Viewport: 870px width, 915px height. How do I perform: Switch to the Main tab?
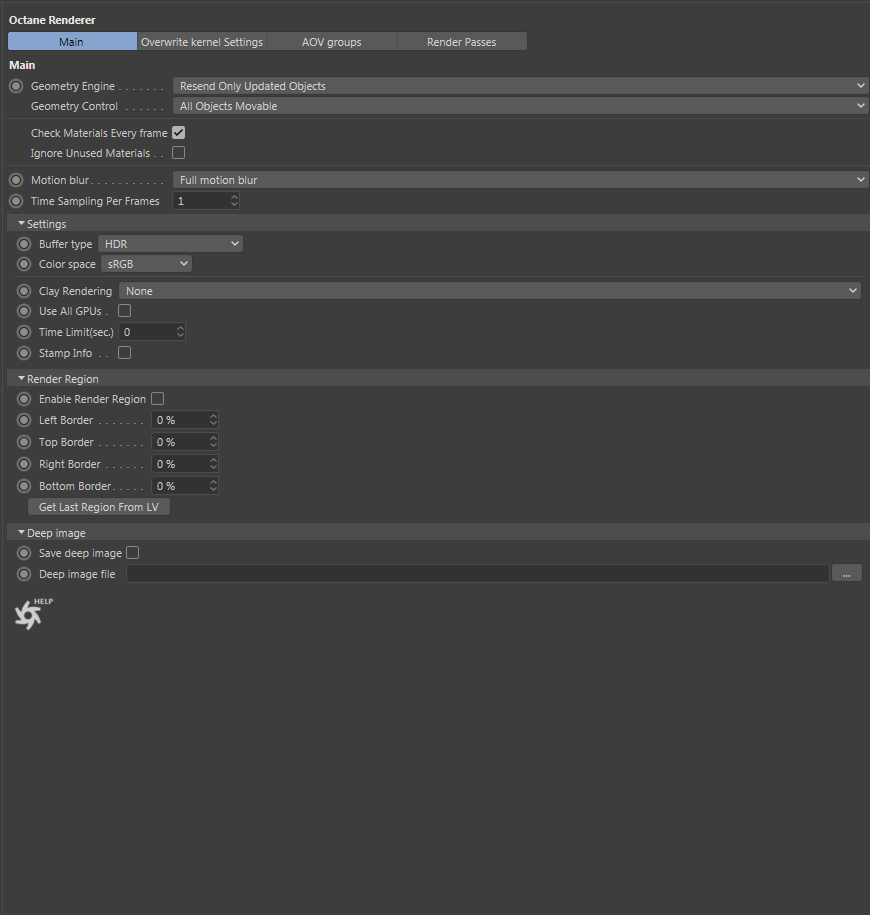coord(72,41)
